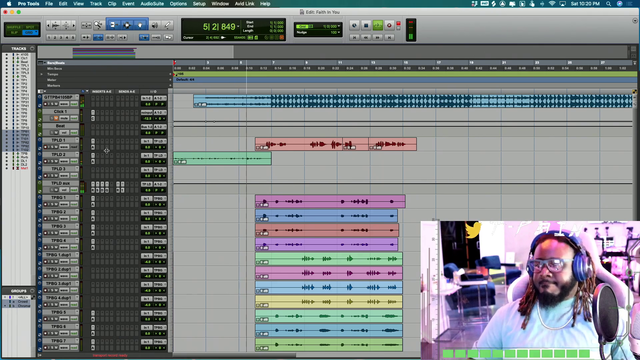Image resolution: width=640 pixels, height=360 pixels.
Task: Click the horizontal zoom out arrow
Action: [49, 25]
